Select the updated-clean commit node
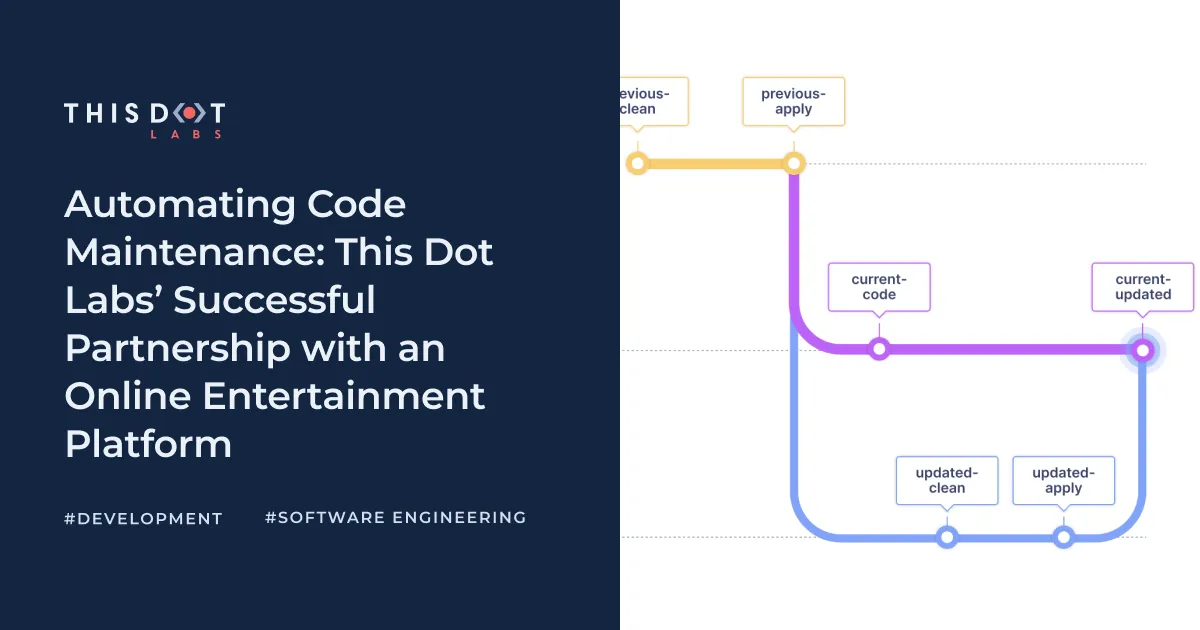The height and width of the screenshot is (630, 1200). click(946, 537)
